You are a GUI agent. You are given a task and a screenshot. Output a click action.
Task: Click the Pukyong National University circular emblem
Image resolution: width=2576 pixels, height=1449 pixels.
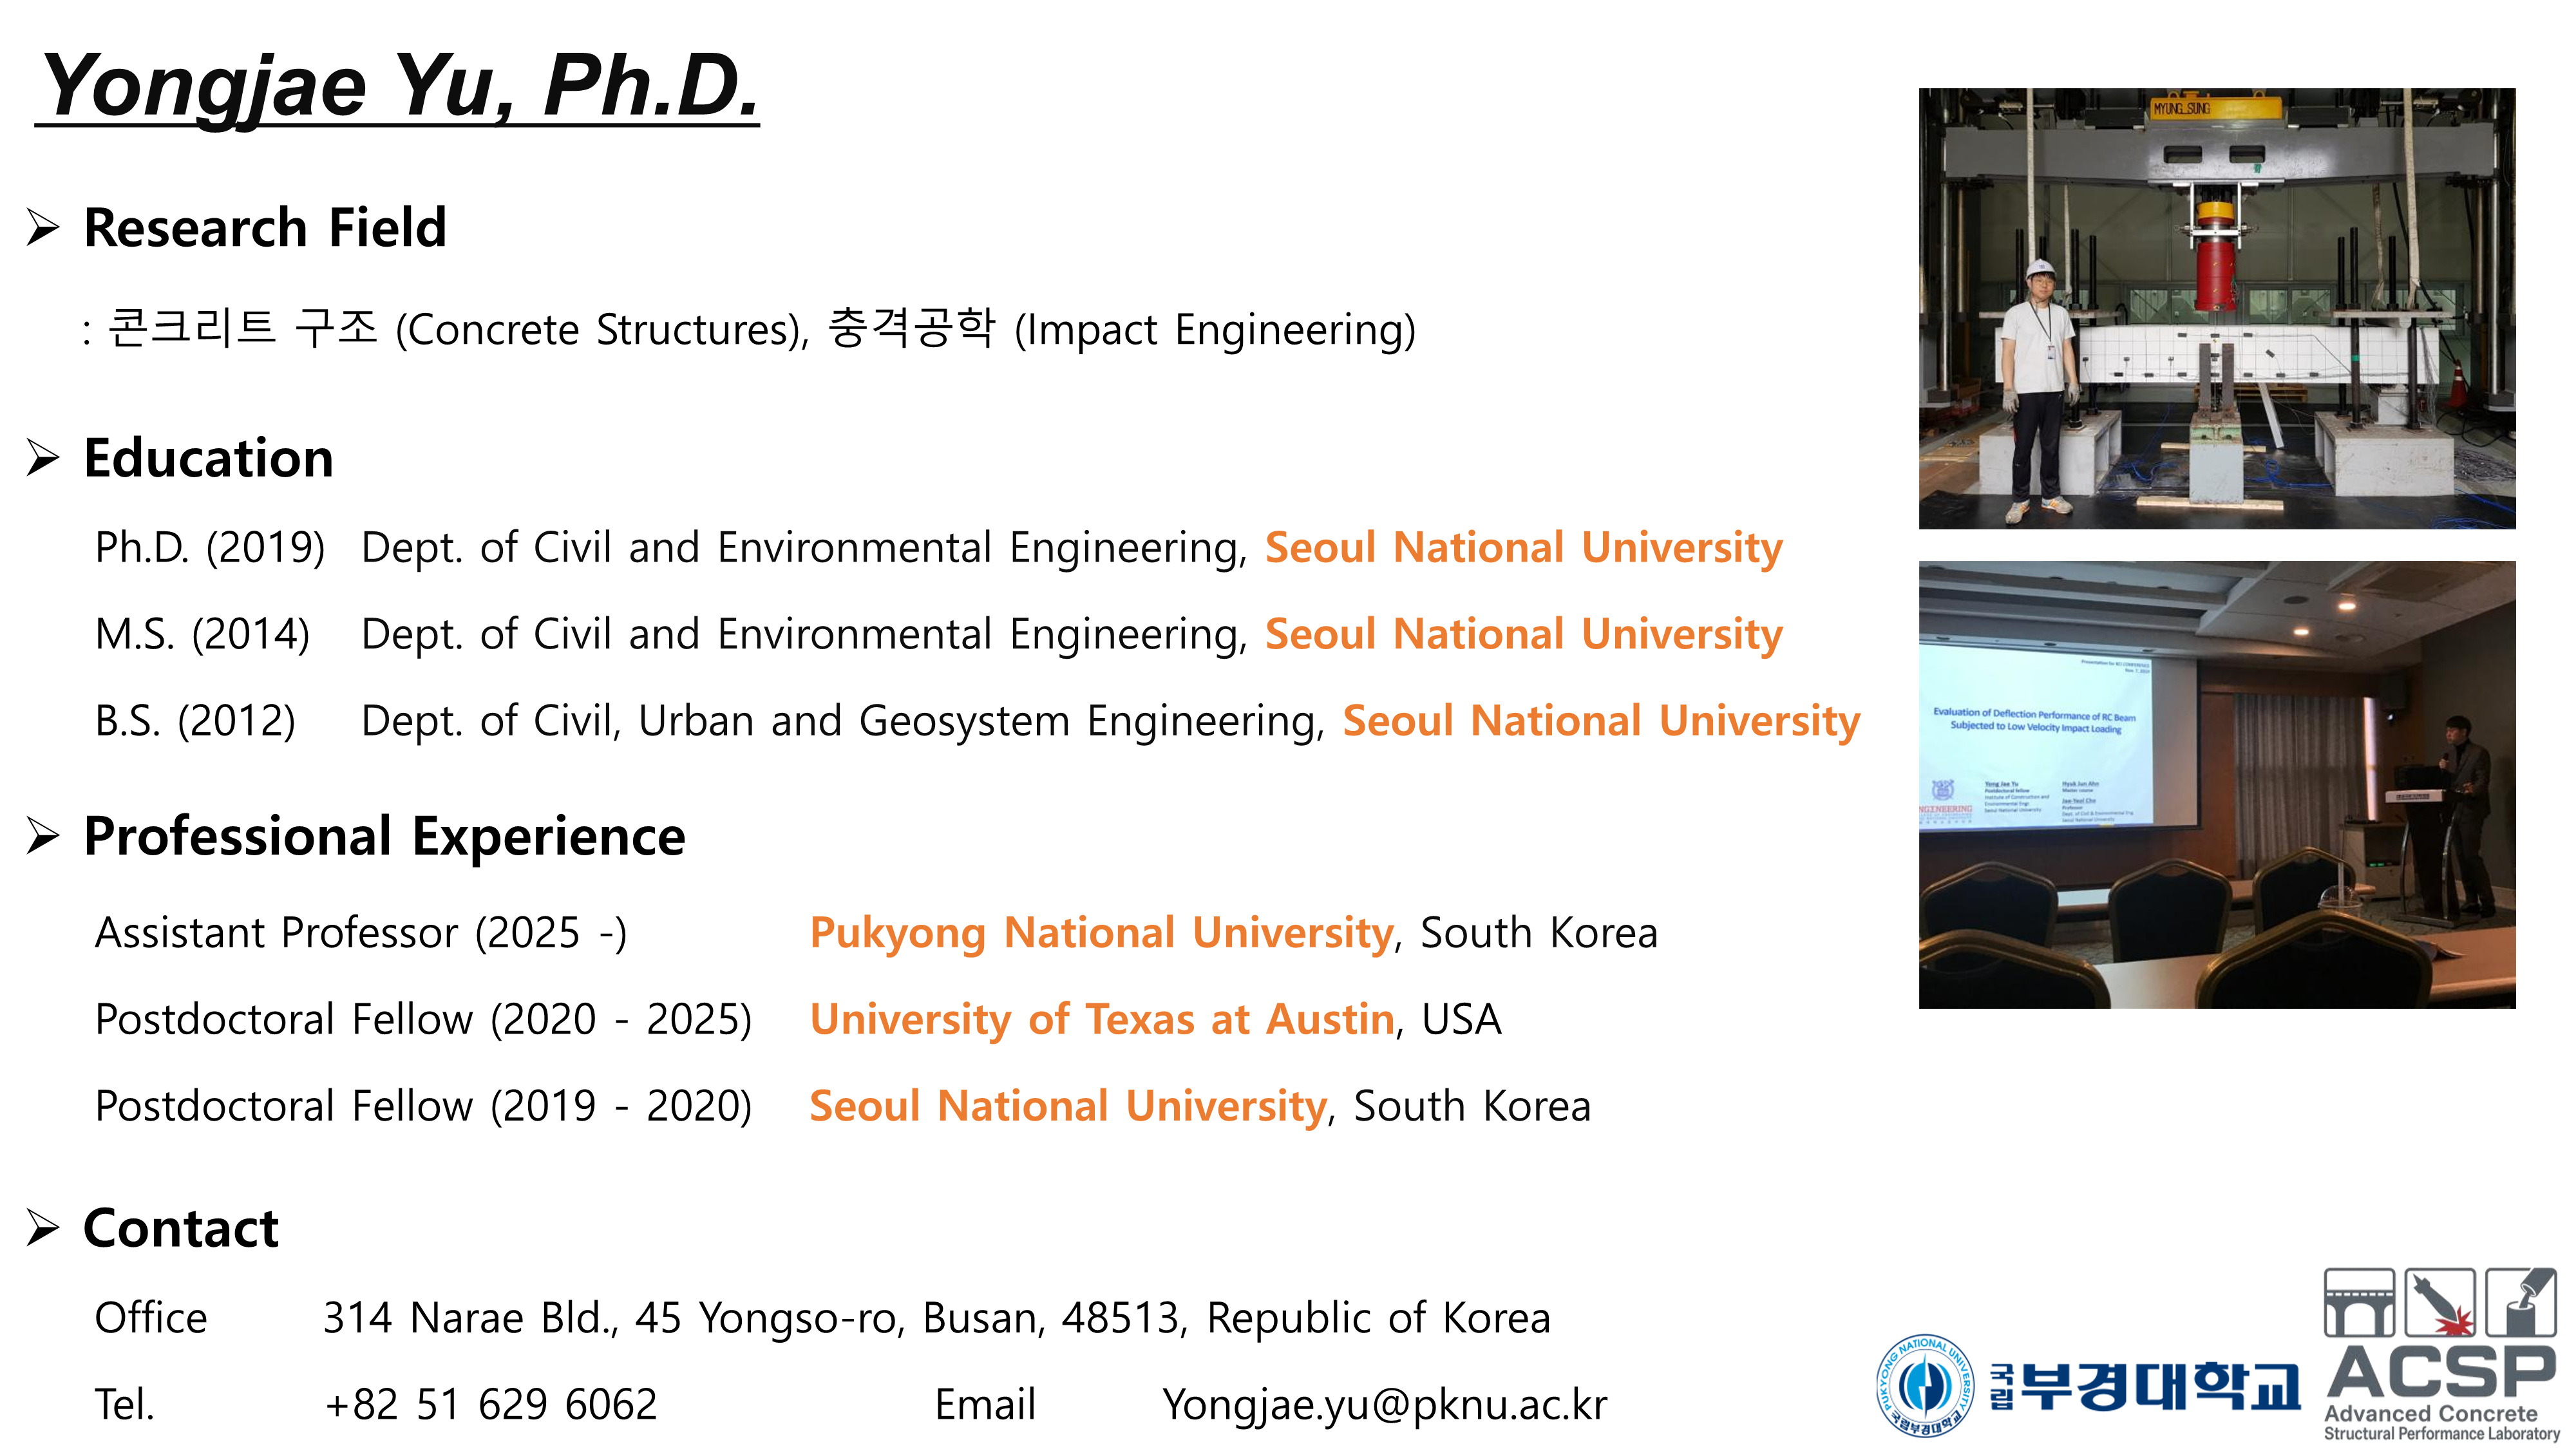1925,1385
